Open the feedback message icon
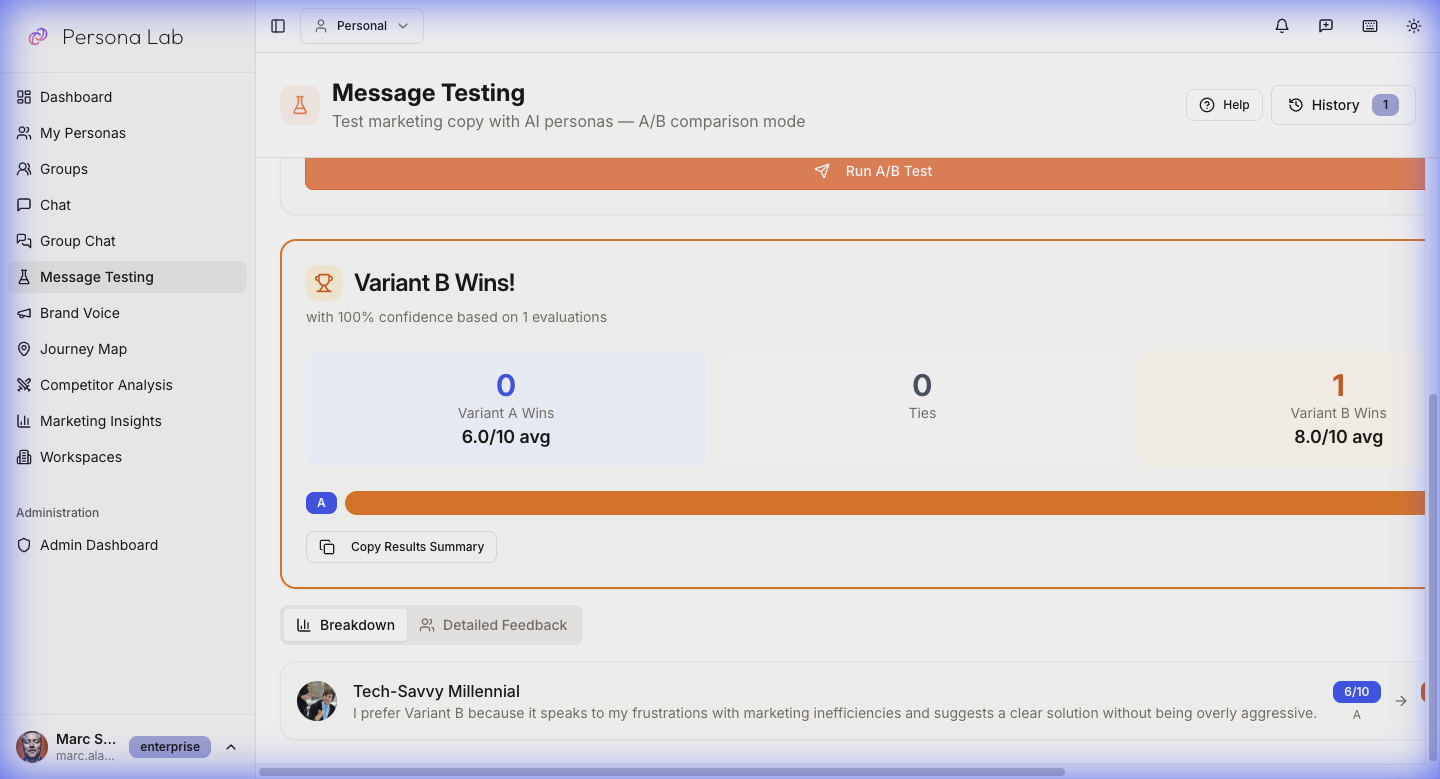 [1326, 26]
